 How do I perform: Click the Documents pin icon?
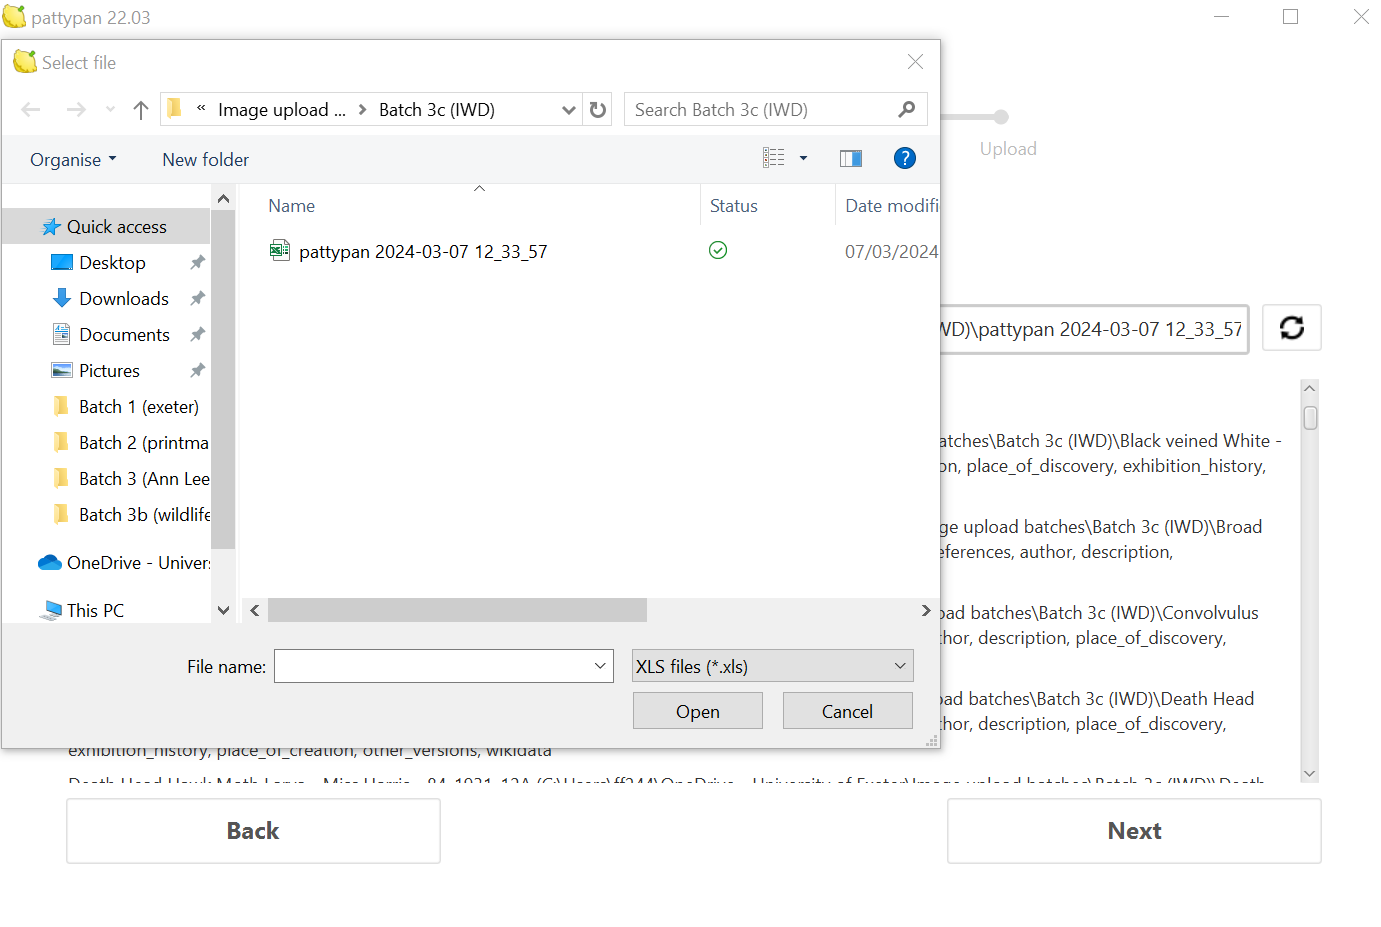197,335
